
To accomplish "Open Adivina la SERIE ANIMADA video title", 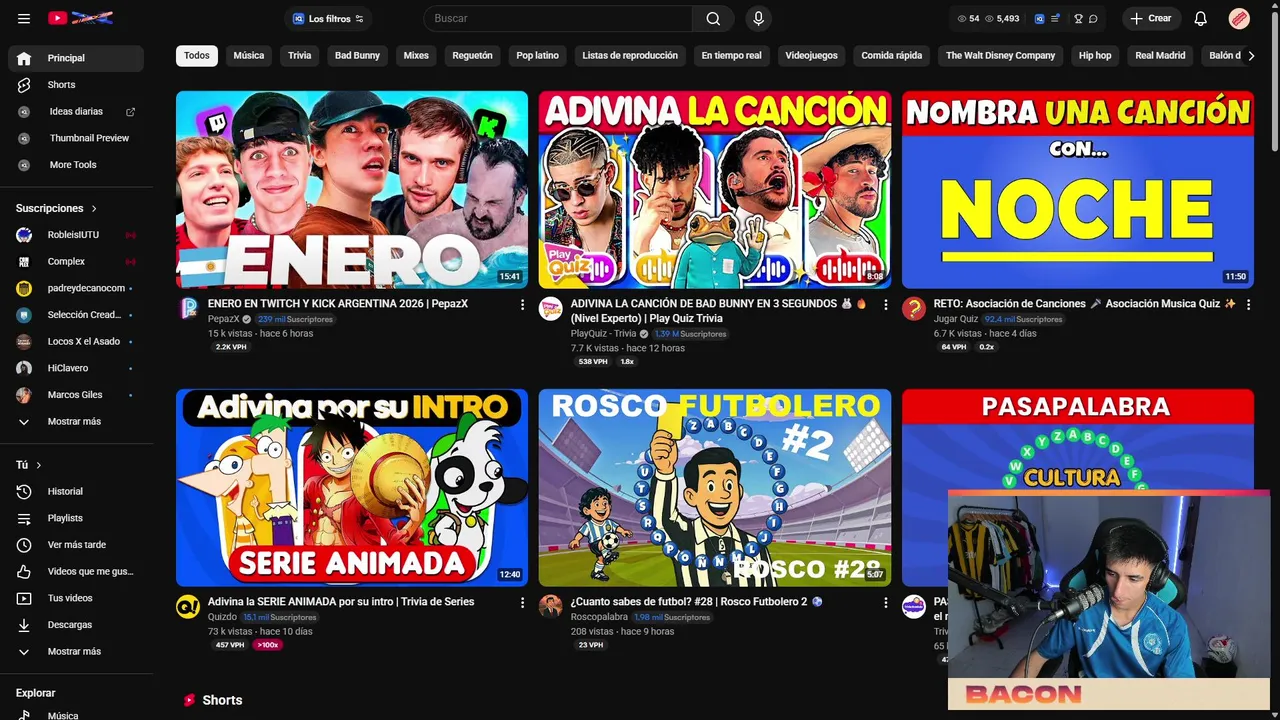I will coord(341,602).
